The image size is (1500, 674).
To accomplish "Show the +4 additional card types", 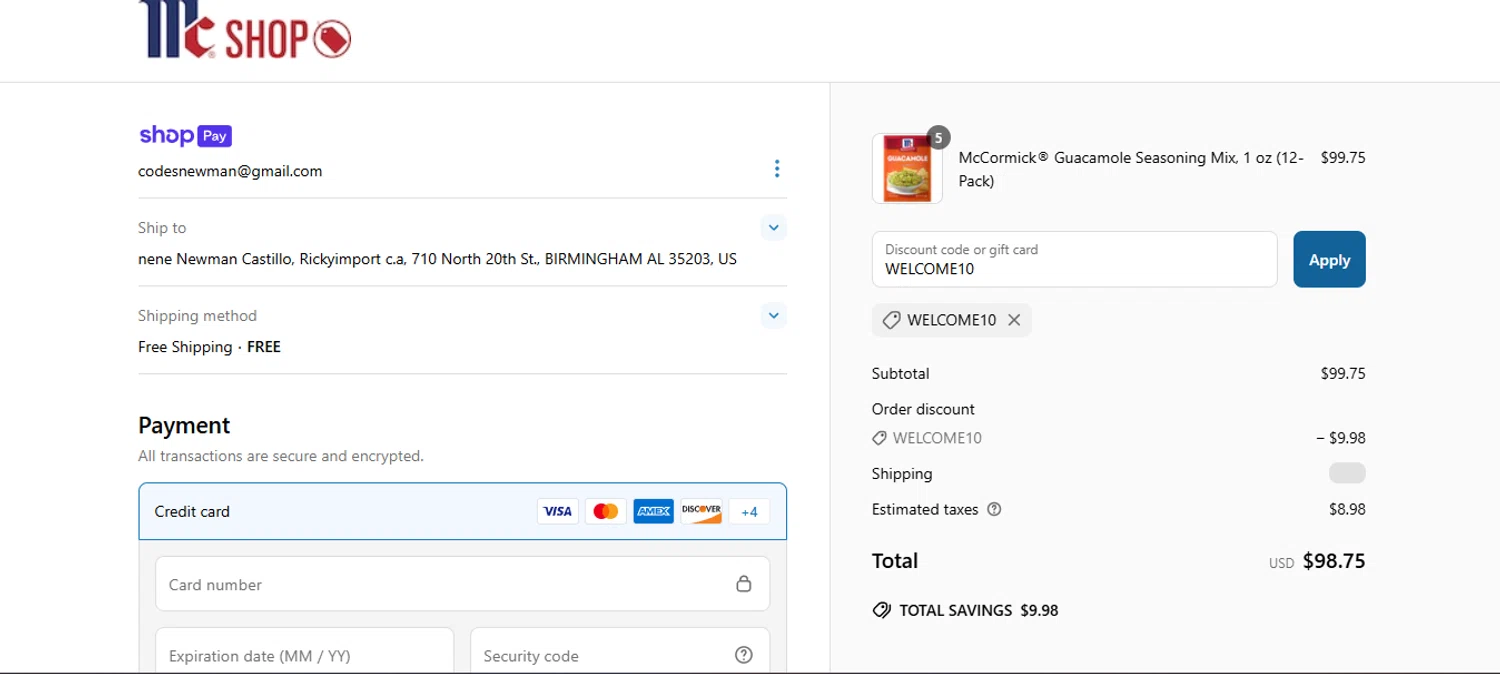I will 749,512.
